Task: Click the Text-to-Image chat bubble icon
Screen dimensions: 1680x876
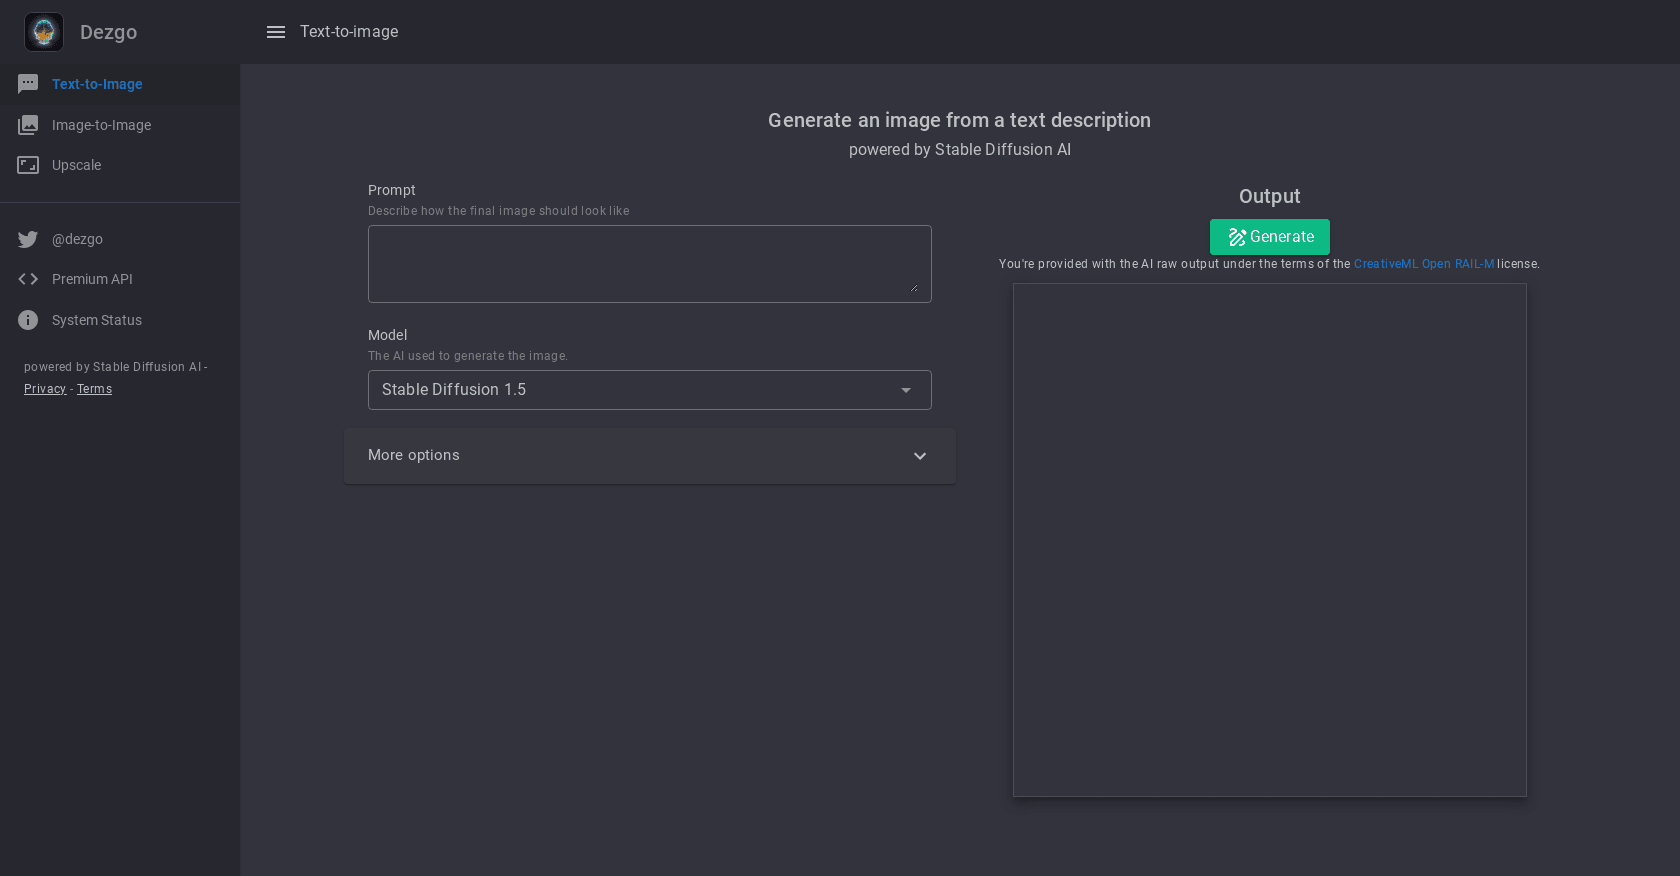Action: point(28,84)
